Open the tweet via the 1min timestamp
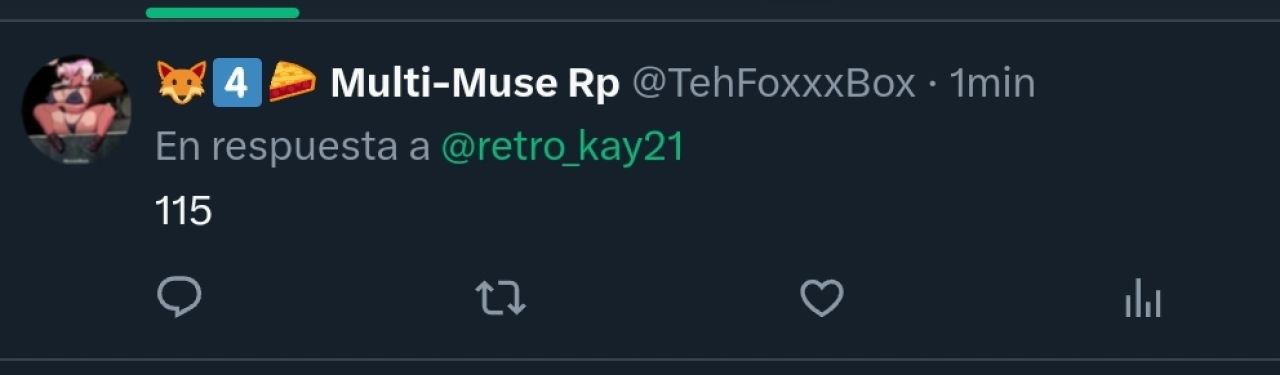This screenshot has height=375, width=1280. pyautogui.click(x=992, y=85)
